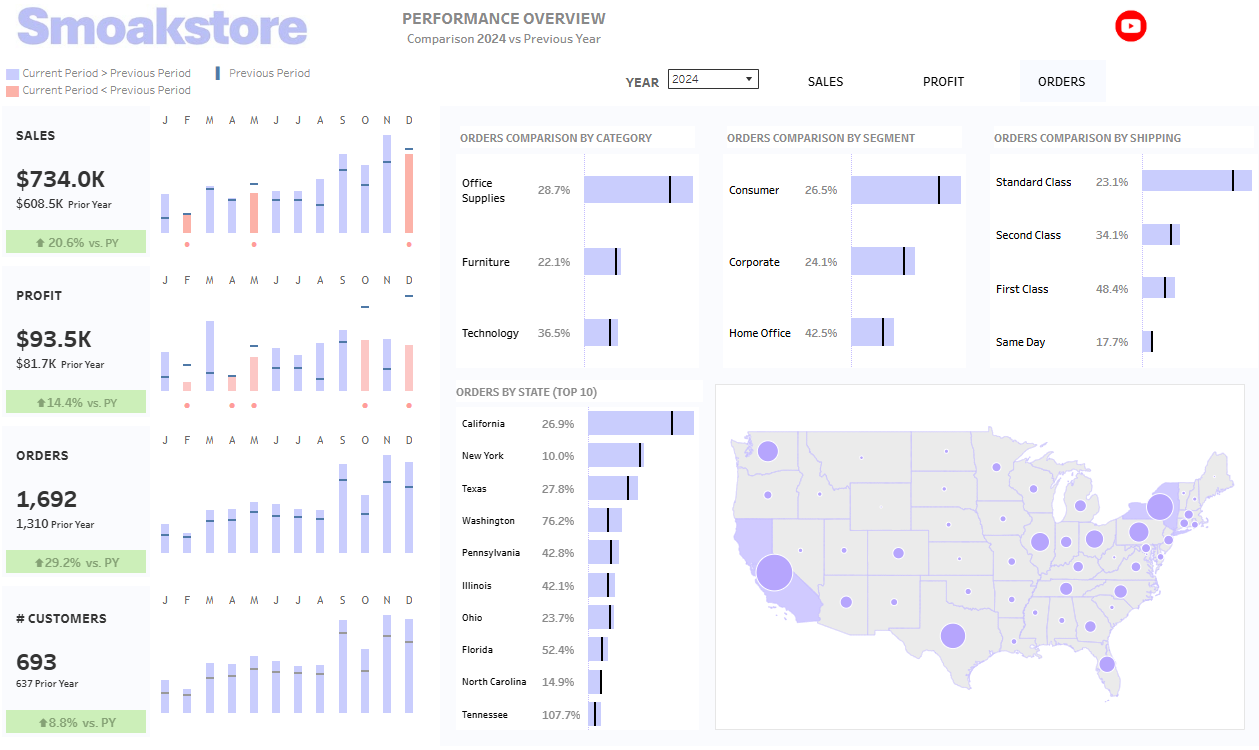Open the YouTube icon link
Image resolution: width=1259 pixels, height=750 pixels.
1131,27
